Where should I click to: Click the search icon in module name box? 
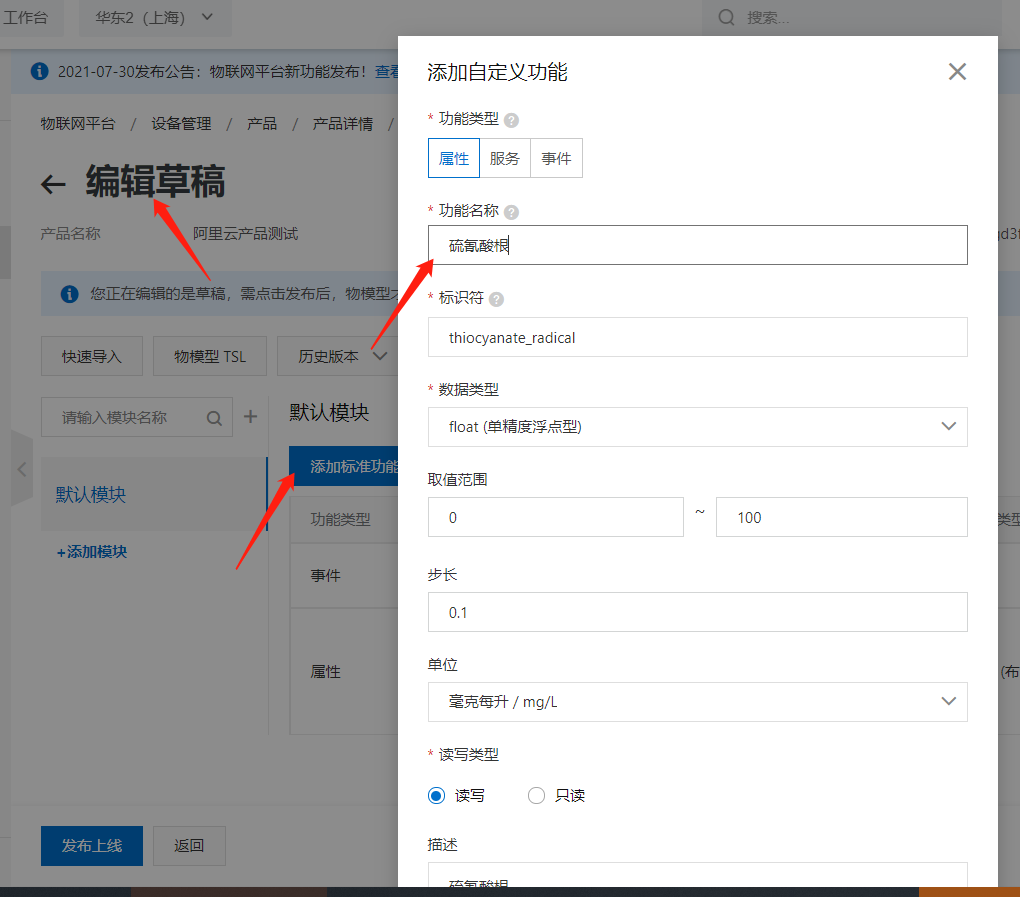[x=214, y=418]
